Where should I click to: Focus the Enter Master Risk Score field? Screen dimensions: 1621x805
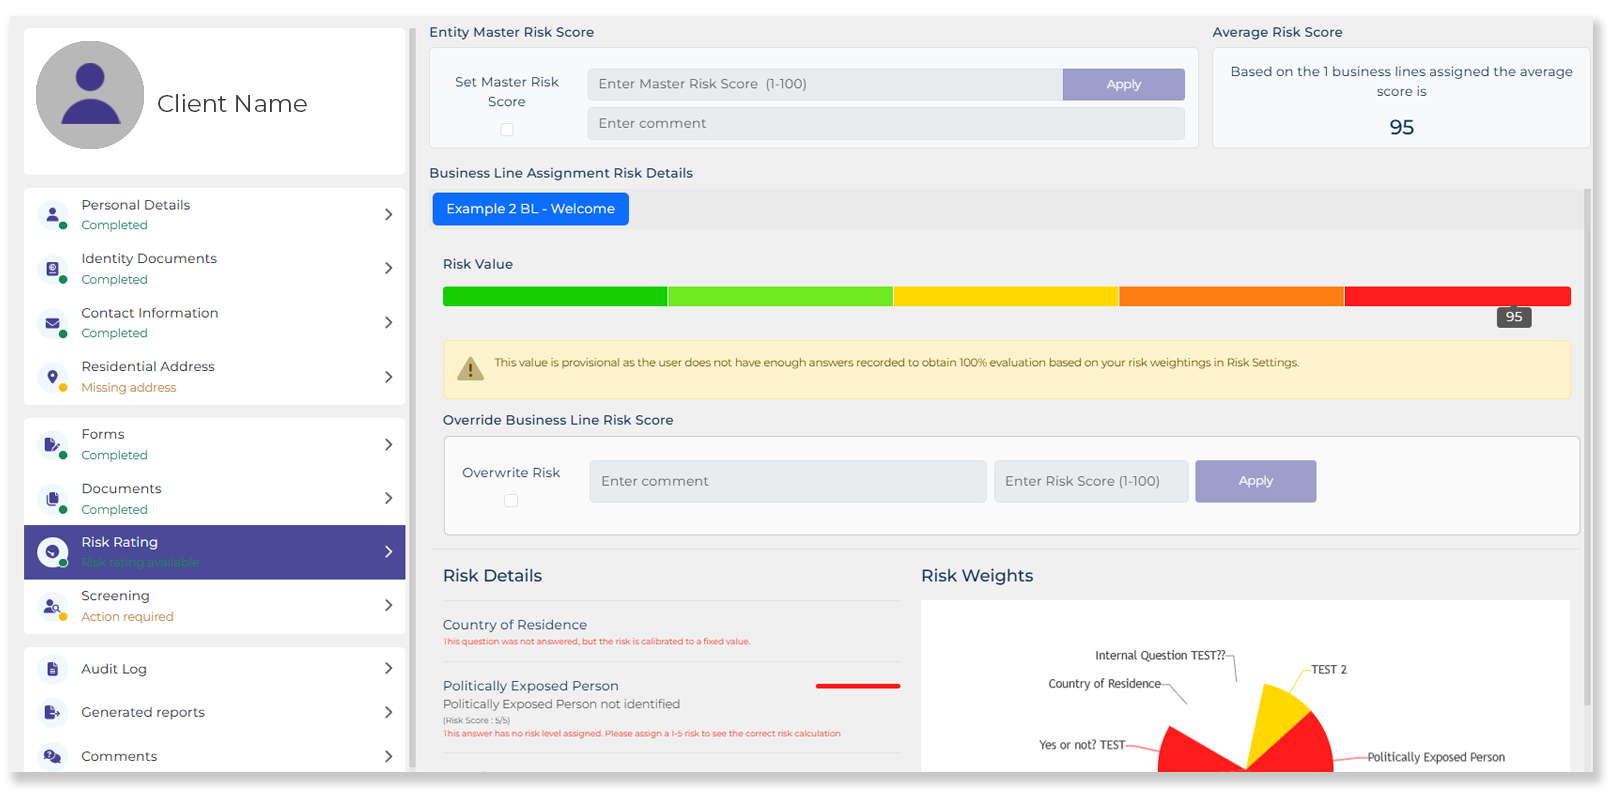tap(825, 84)
